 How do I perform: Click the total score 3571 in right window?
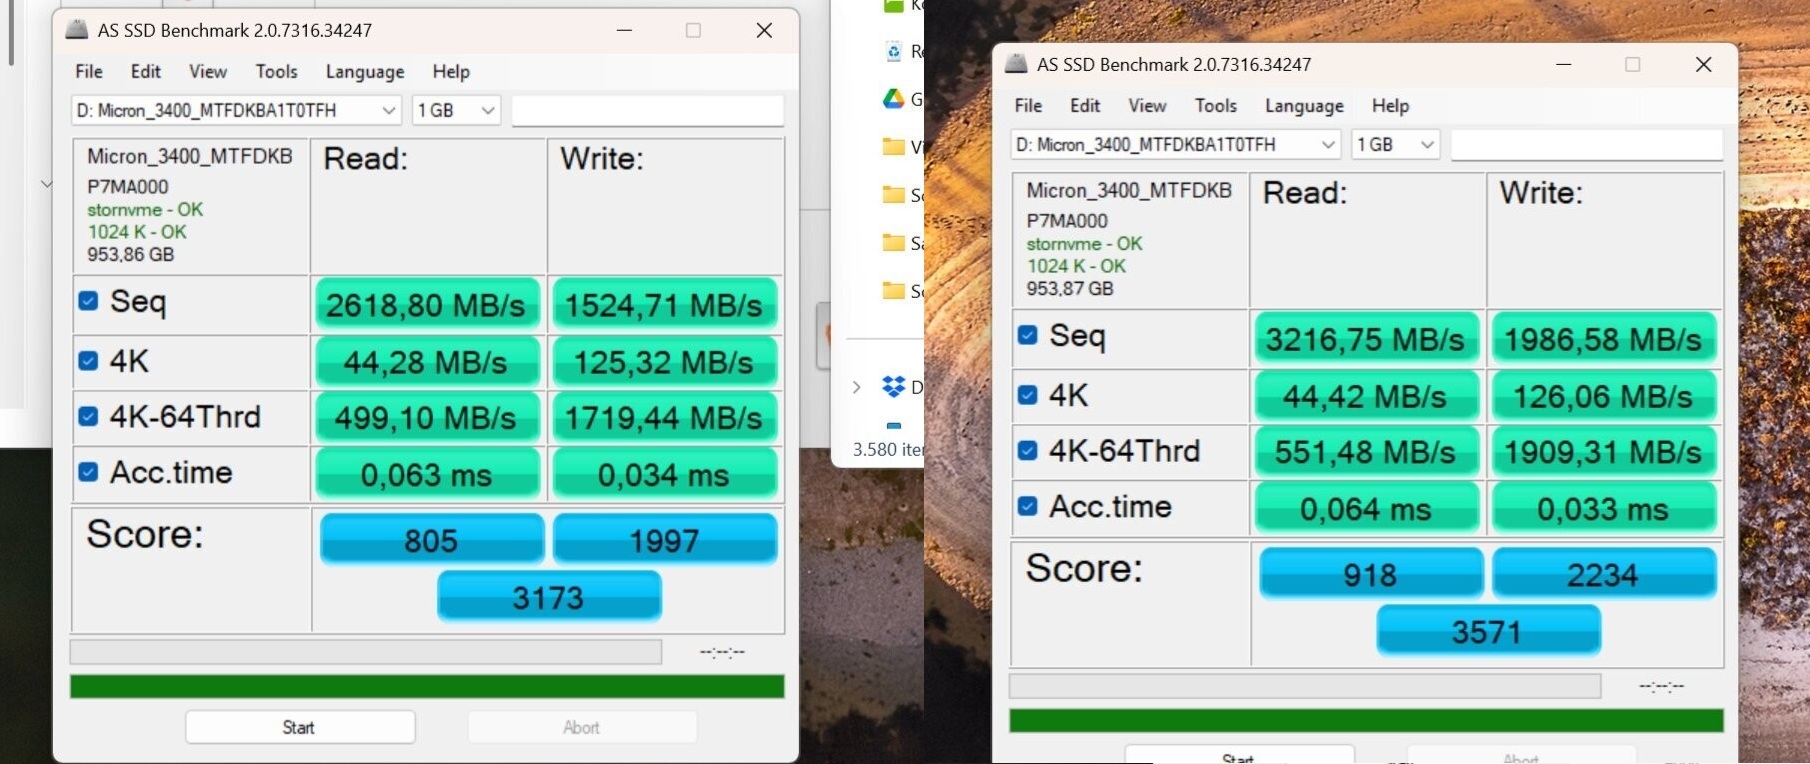1487,632
